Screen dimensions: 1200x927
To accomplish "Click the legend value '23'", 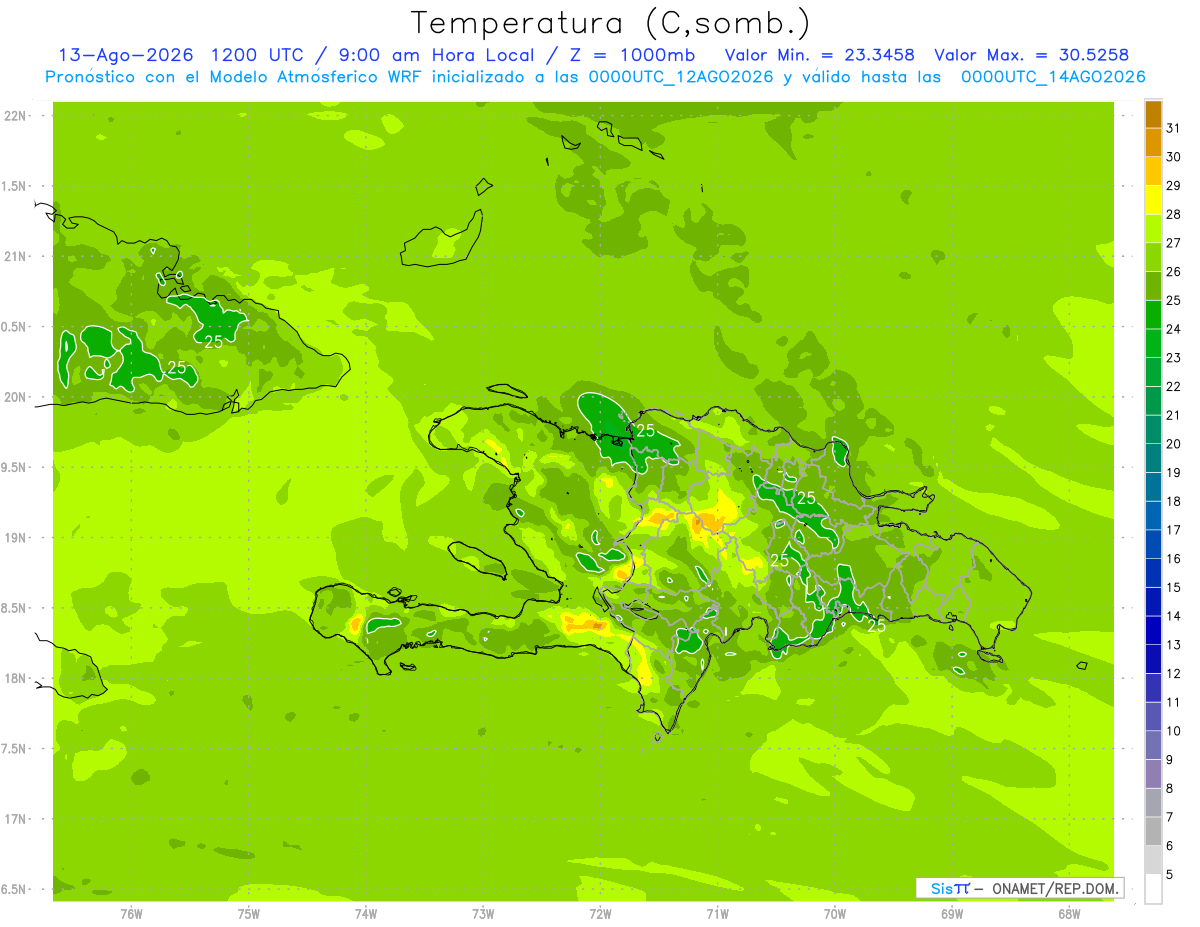I will pos(1173,358).
